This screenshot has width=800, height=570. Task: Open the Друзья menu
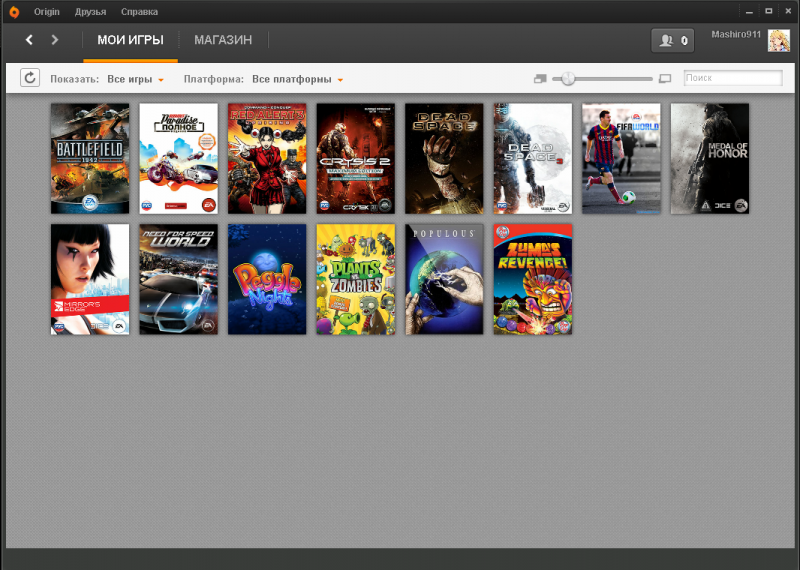coord(91,12)
